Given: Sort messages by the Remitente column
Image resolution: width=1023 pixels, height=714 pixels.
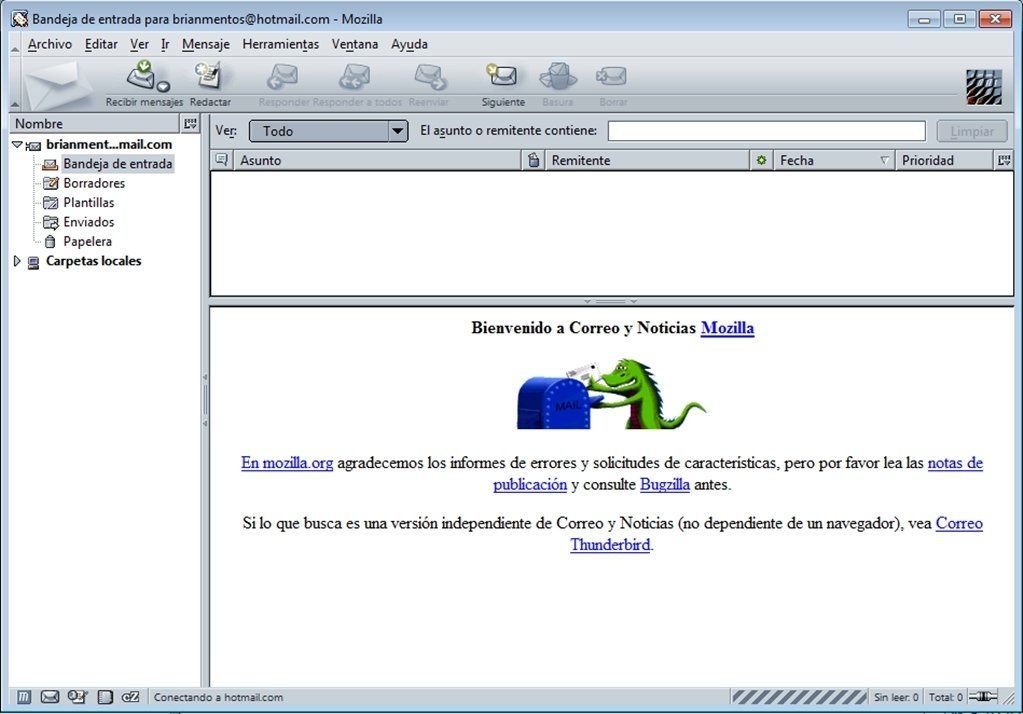Looking at the screenshot, I should click(x=647, y=160).
